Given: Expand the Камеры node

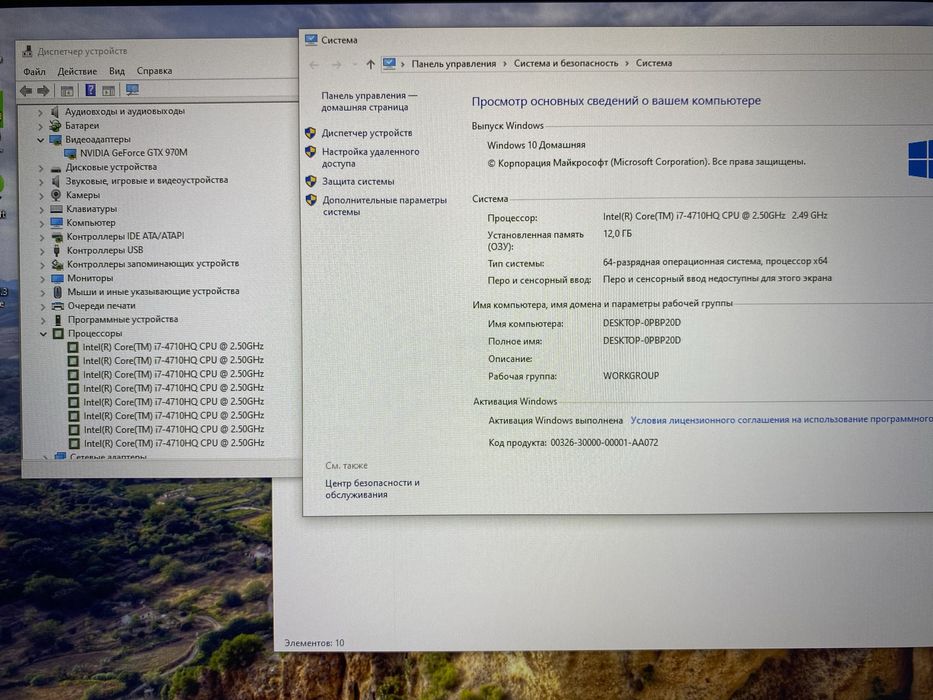Looking at the screenshot, I should tap(41, 196).
